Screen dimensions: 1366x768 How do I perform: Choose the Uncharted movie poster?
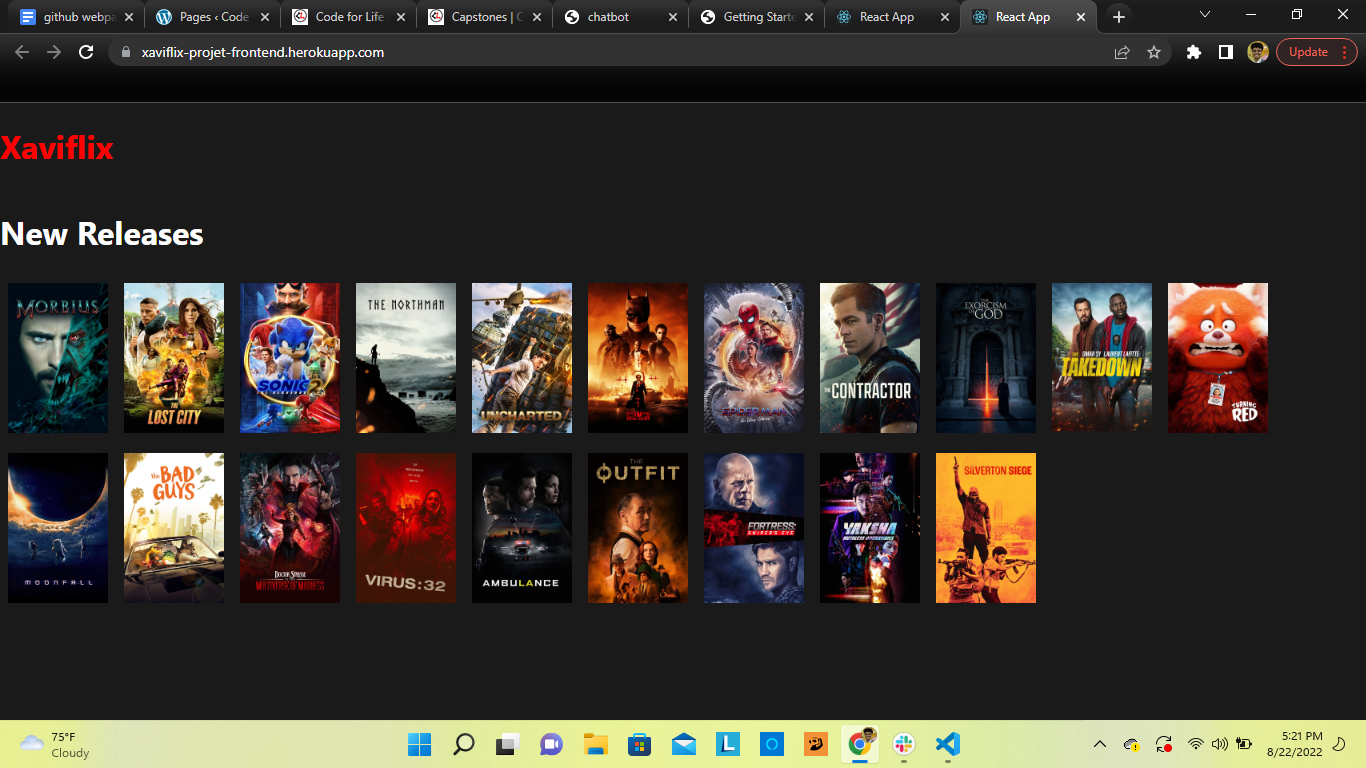tap(522, 358)
